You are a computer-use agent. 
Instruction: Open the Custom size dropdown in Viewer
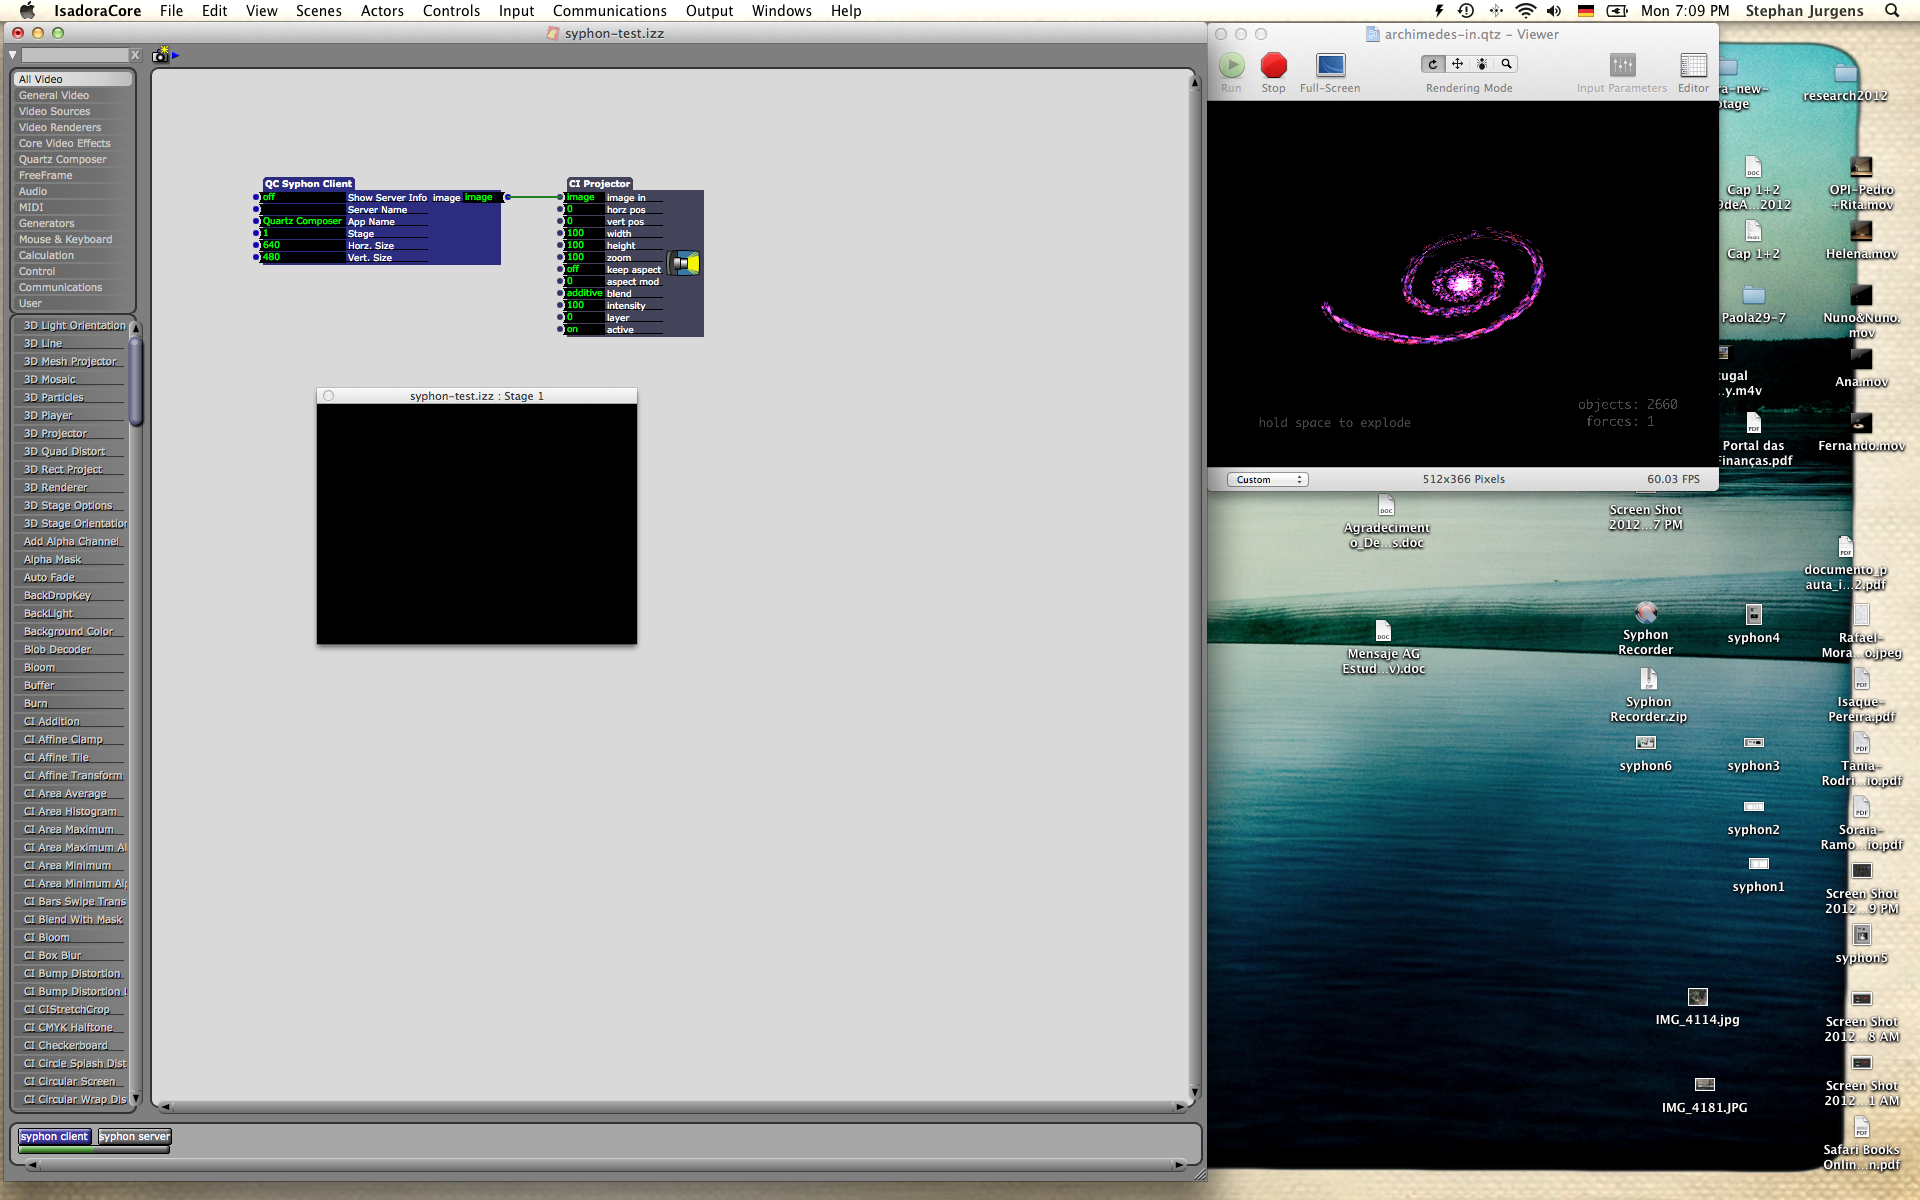pyautogui.click(x=1267, y=480)
